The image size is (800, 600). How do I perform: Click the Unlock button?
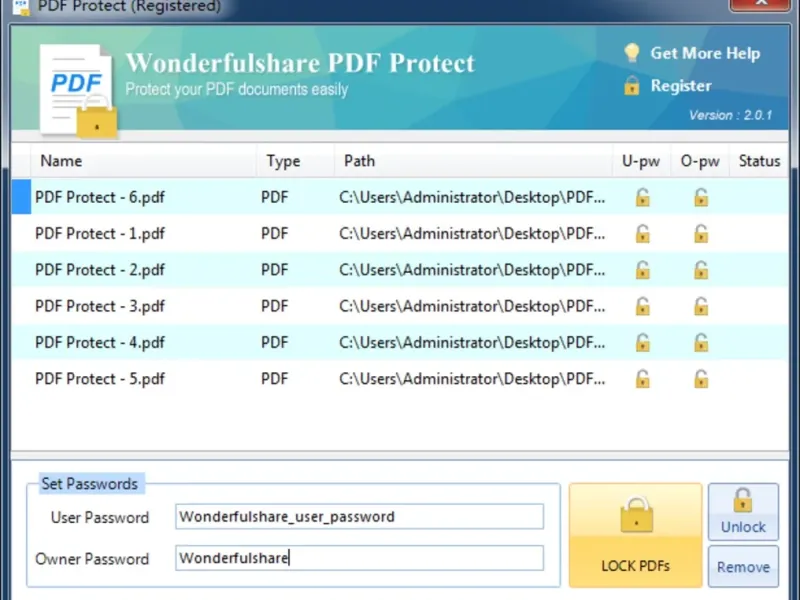click(743, 512)
